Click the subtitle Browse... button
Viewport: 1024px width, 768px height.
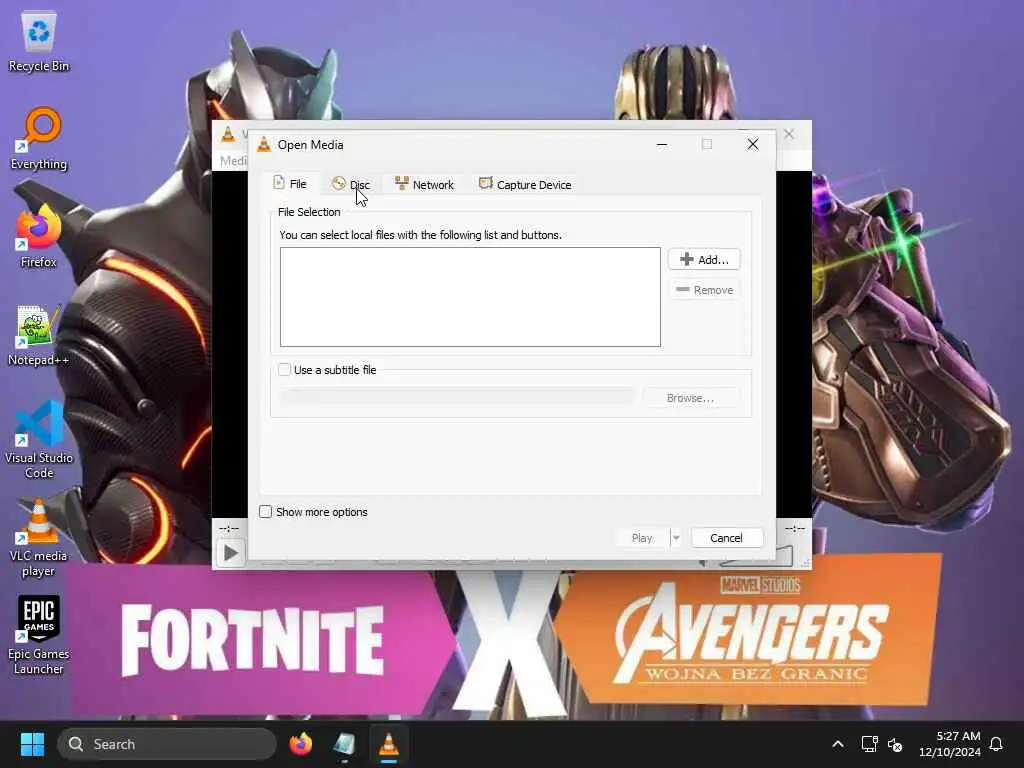pos(690,398)
